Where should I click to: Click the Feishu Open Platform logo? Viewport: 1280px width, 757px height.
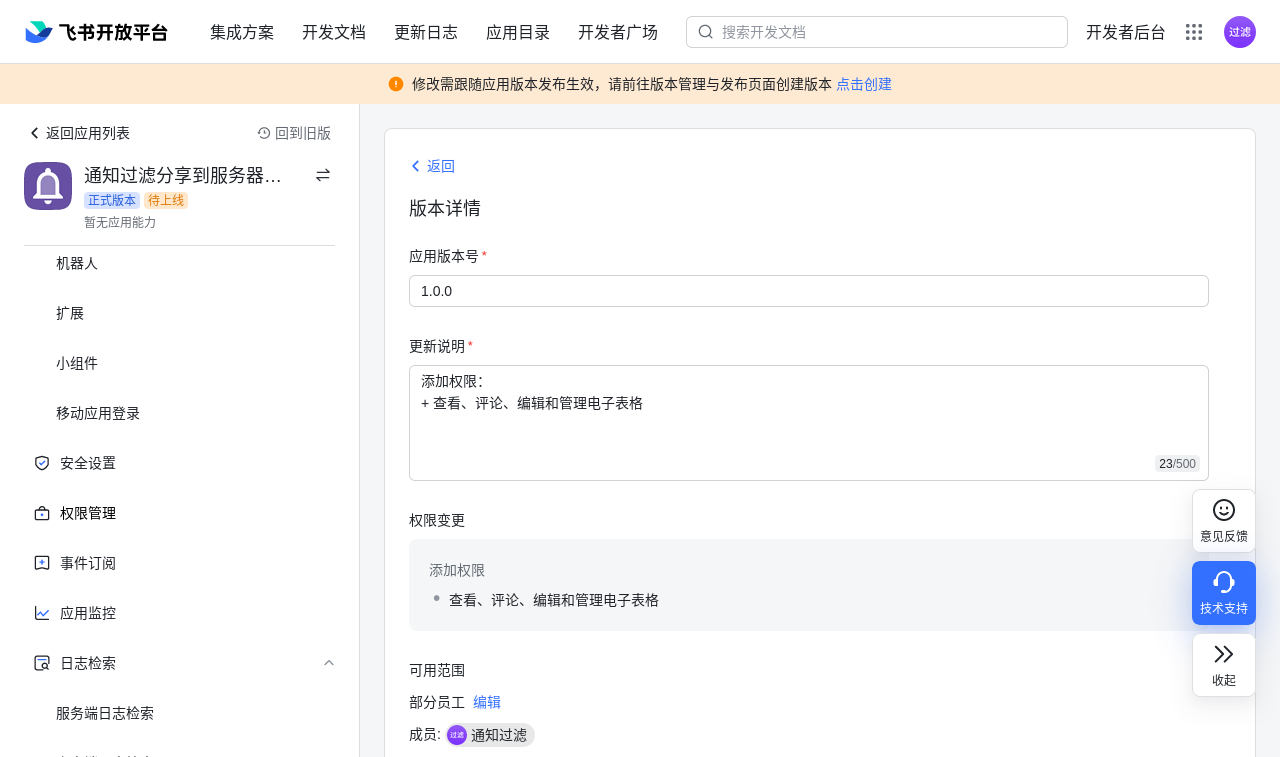pyautogui.click(x=97, y=32)
